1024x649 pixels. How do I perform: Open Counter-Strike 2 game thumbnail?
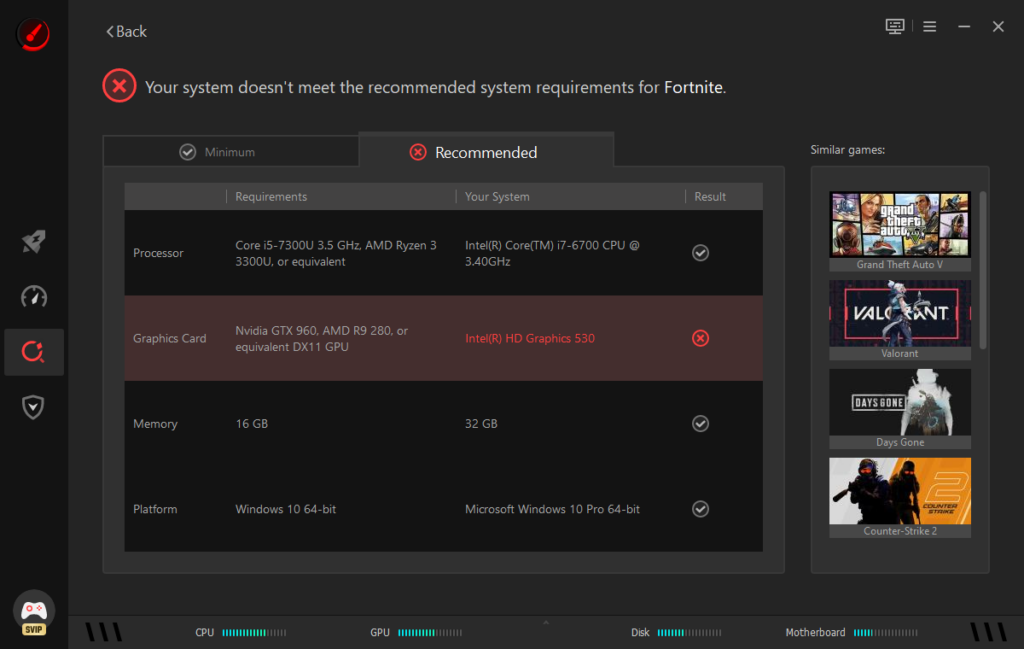(x=899, y=491)
